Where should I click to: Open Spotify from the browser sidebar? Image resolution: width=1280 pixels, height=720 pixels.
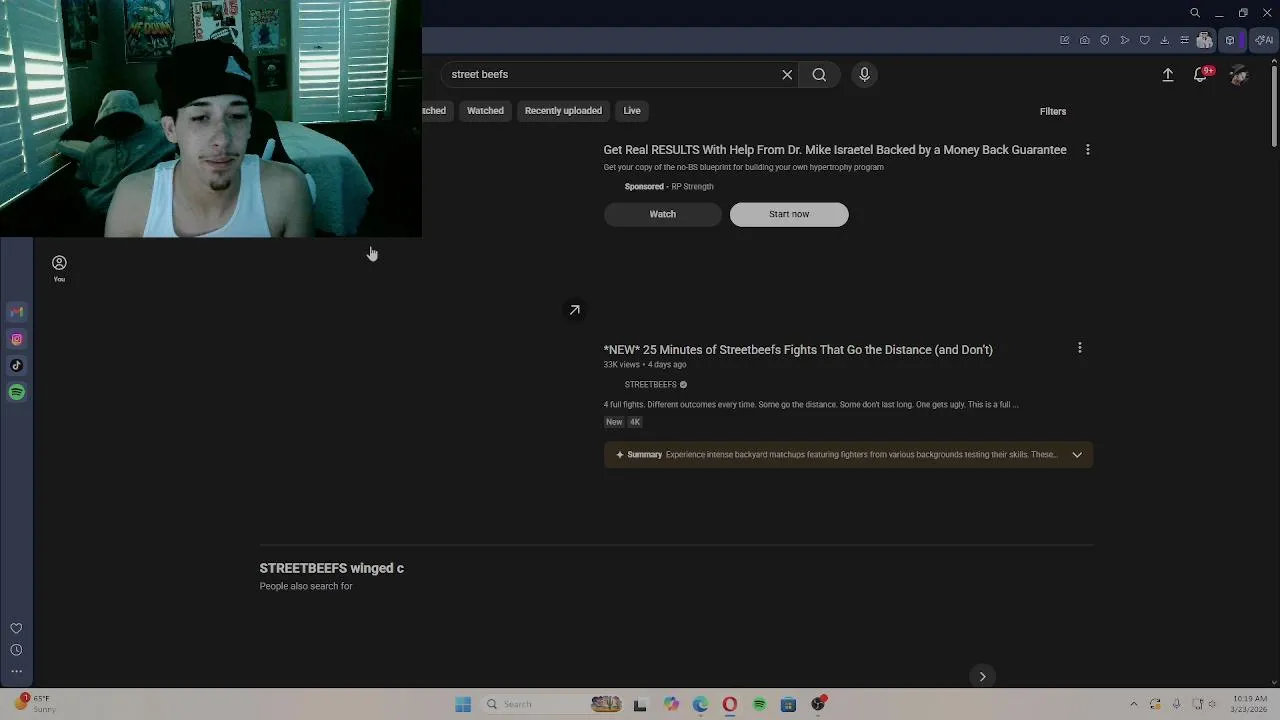tap(16, 392)
